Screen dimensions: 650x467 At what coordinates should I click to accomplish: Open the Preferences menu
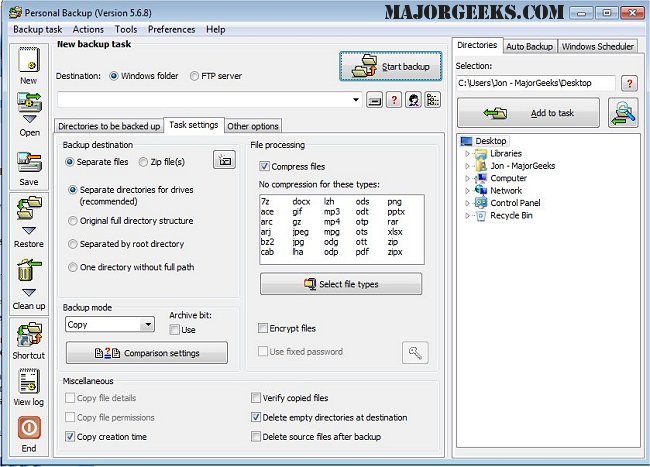click(x=171, y=29)
